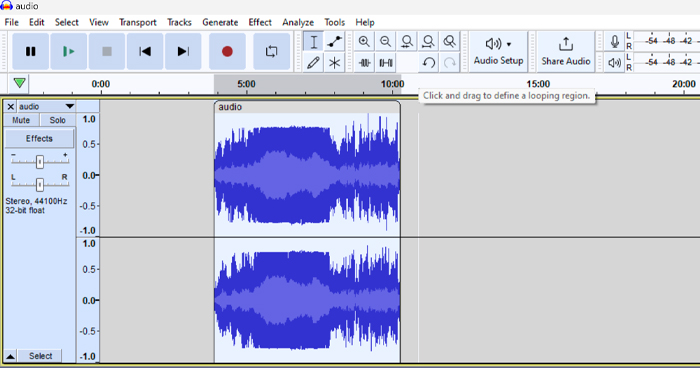Click the Zoom Out magnifier icon

coord(385,42)
